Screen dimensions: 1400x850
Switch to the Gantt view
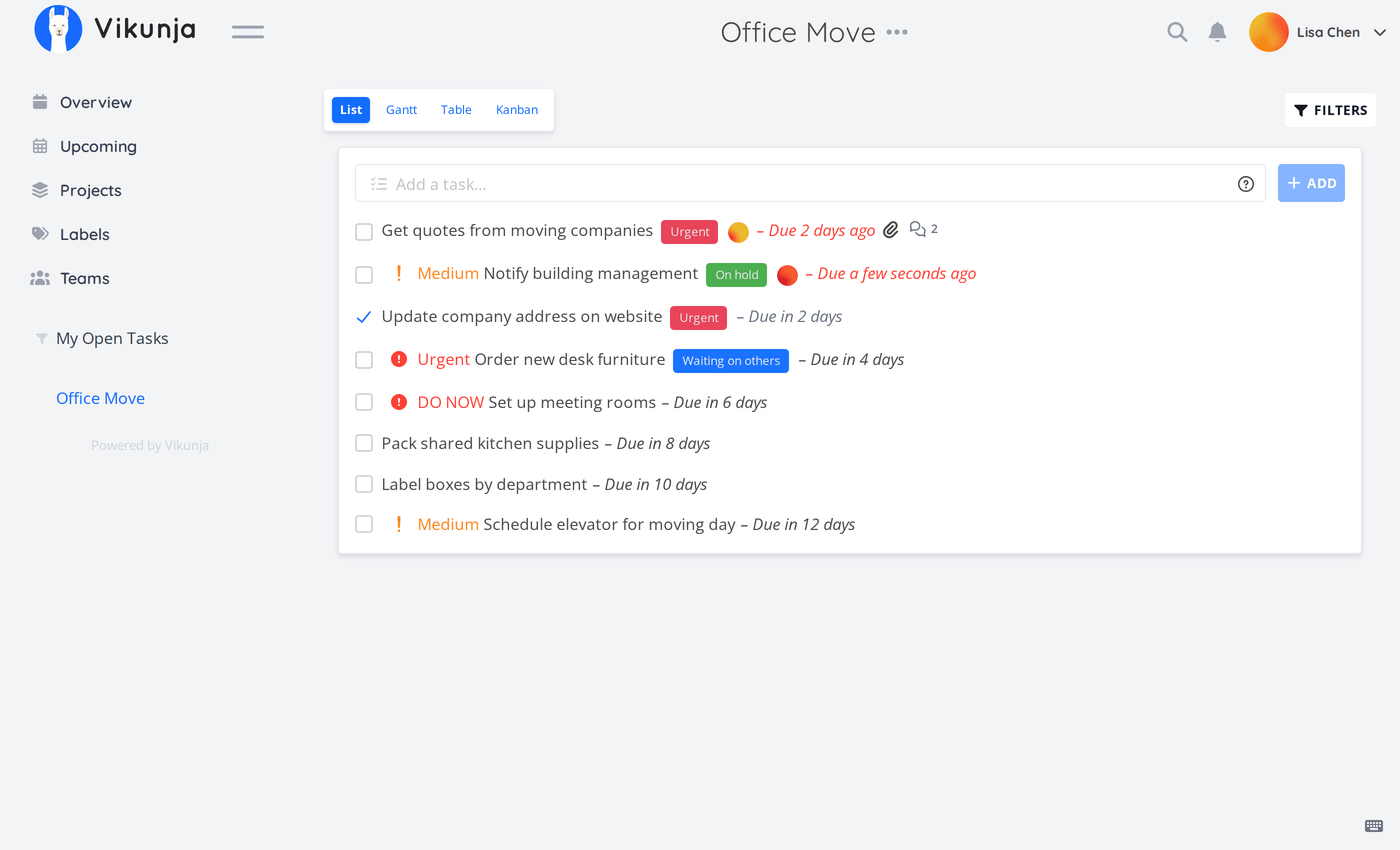coord(401,110)
